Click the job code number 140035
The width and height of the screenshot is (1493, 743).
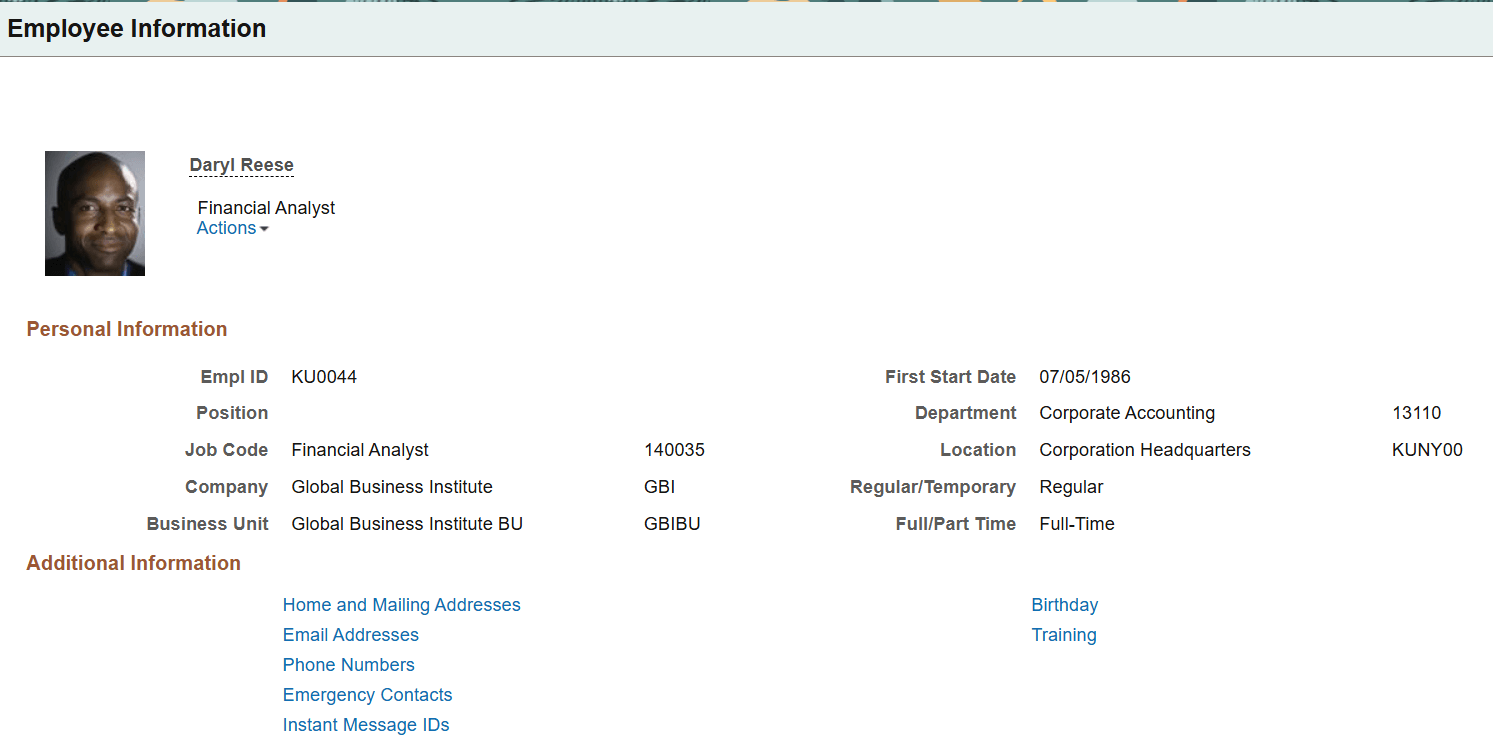674,450
